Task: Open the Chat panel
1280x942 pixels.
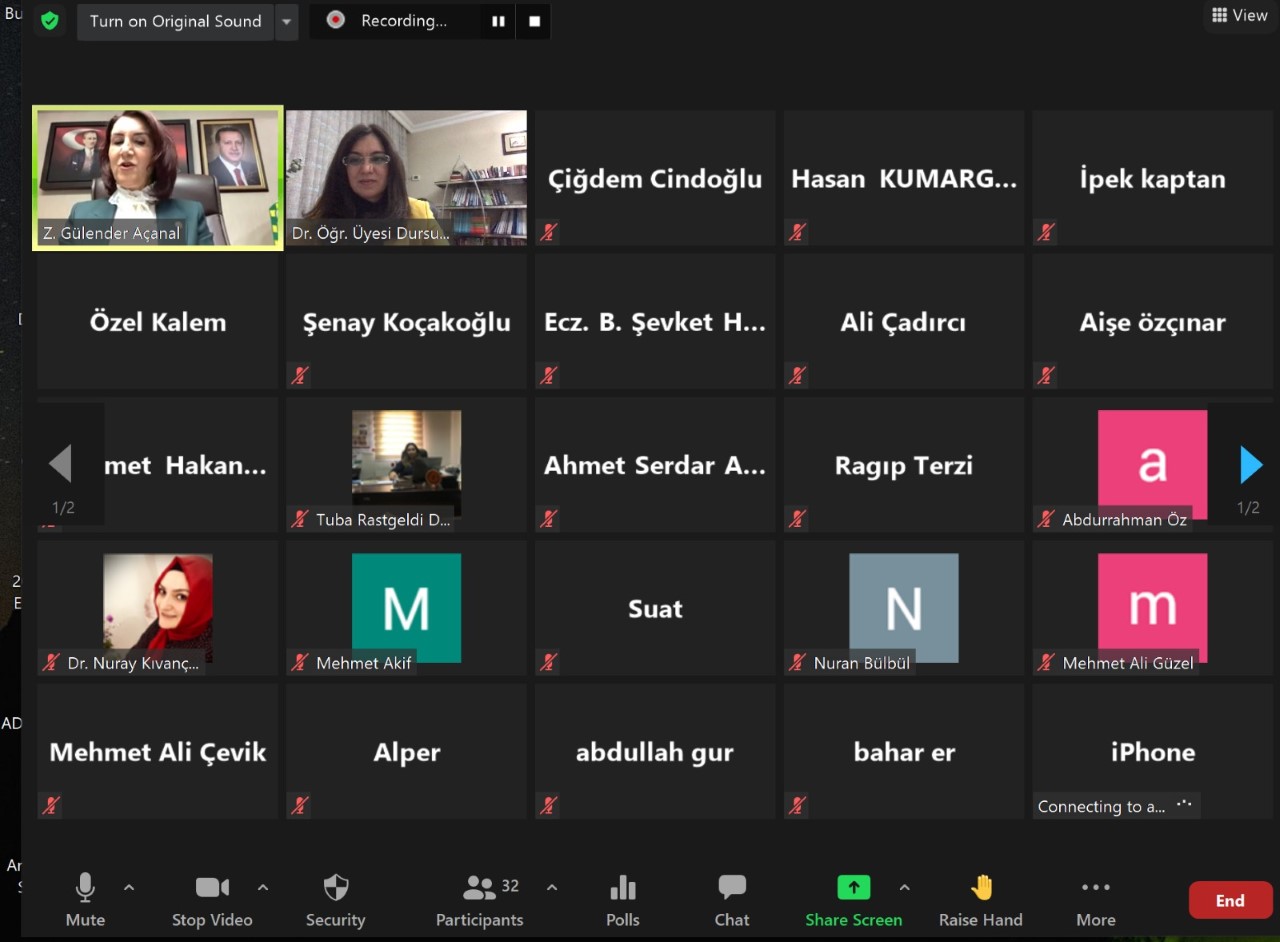Action: [x=731, y=899]
